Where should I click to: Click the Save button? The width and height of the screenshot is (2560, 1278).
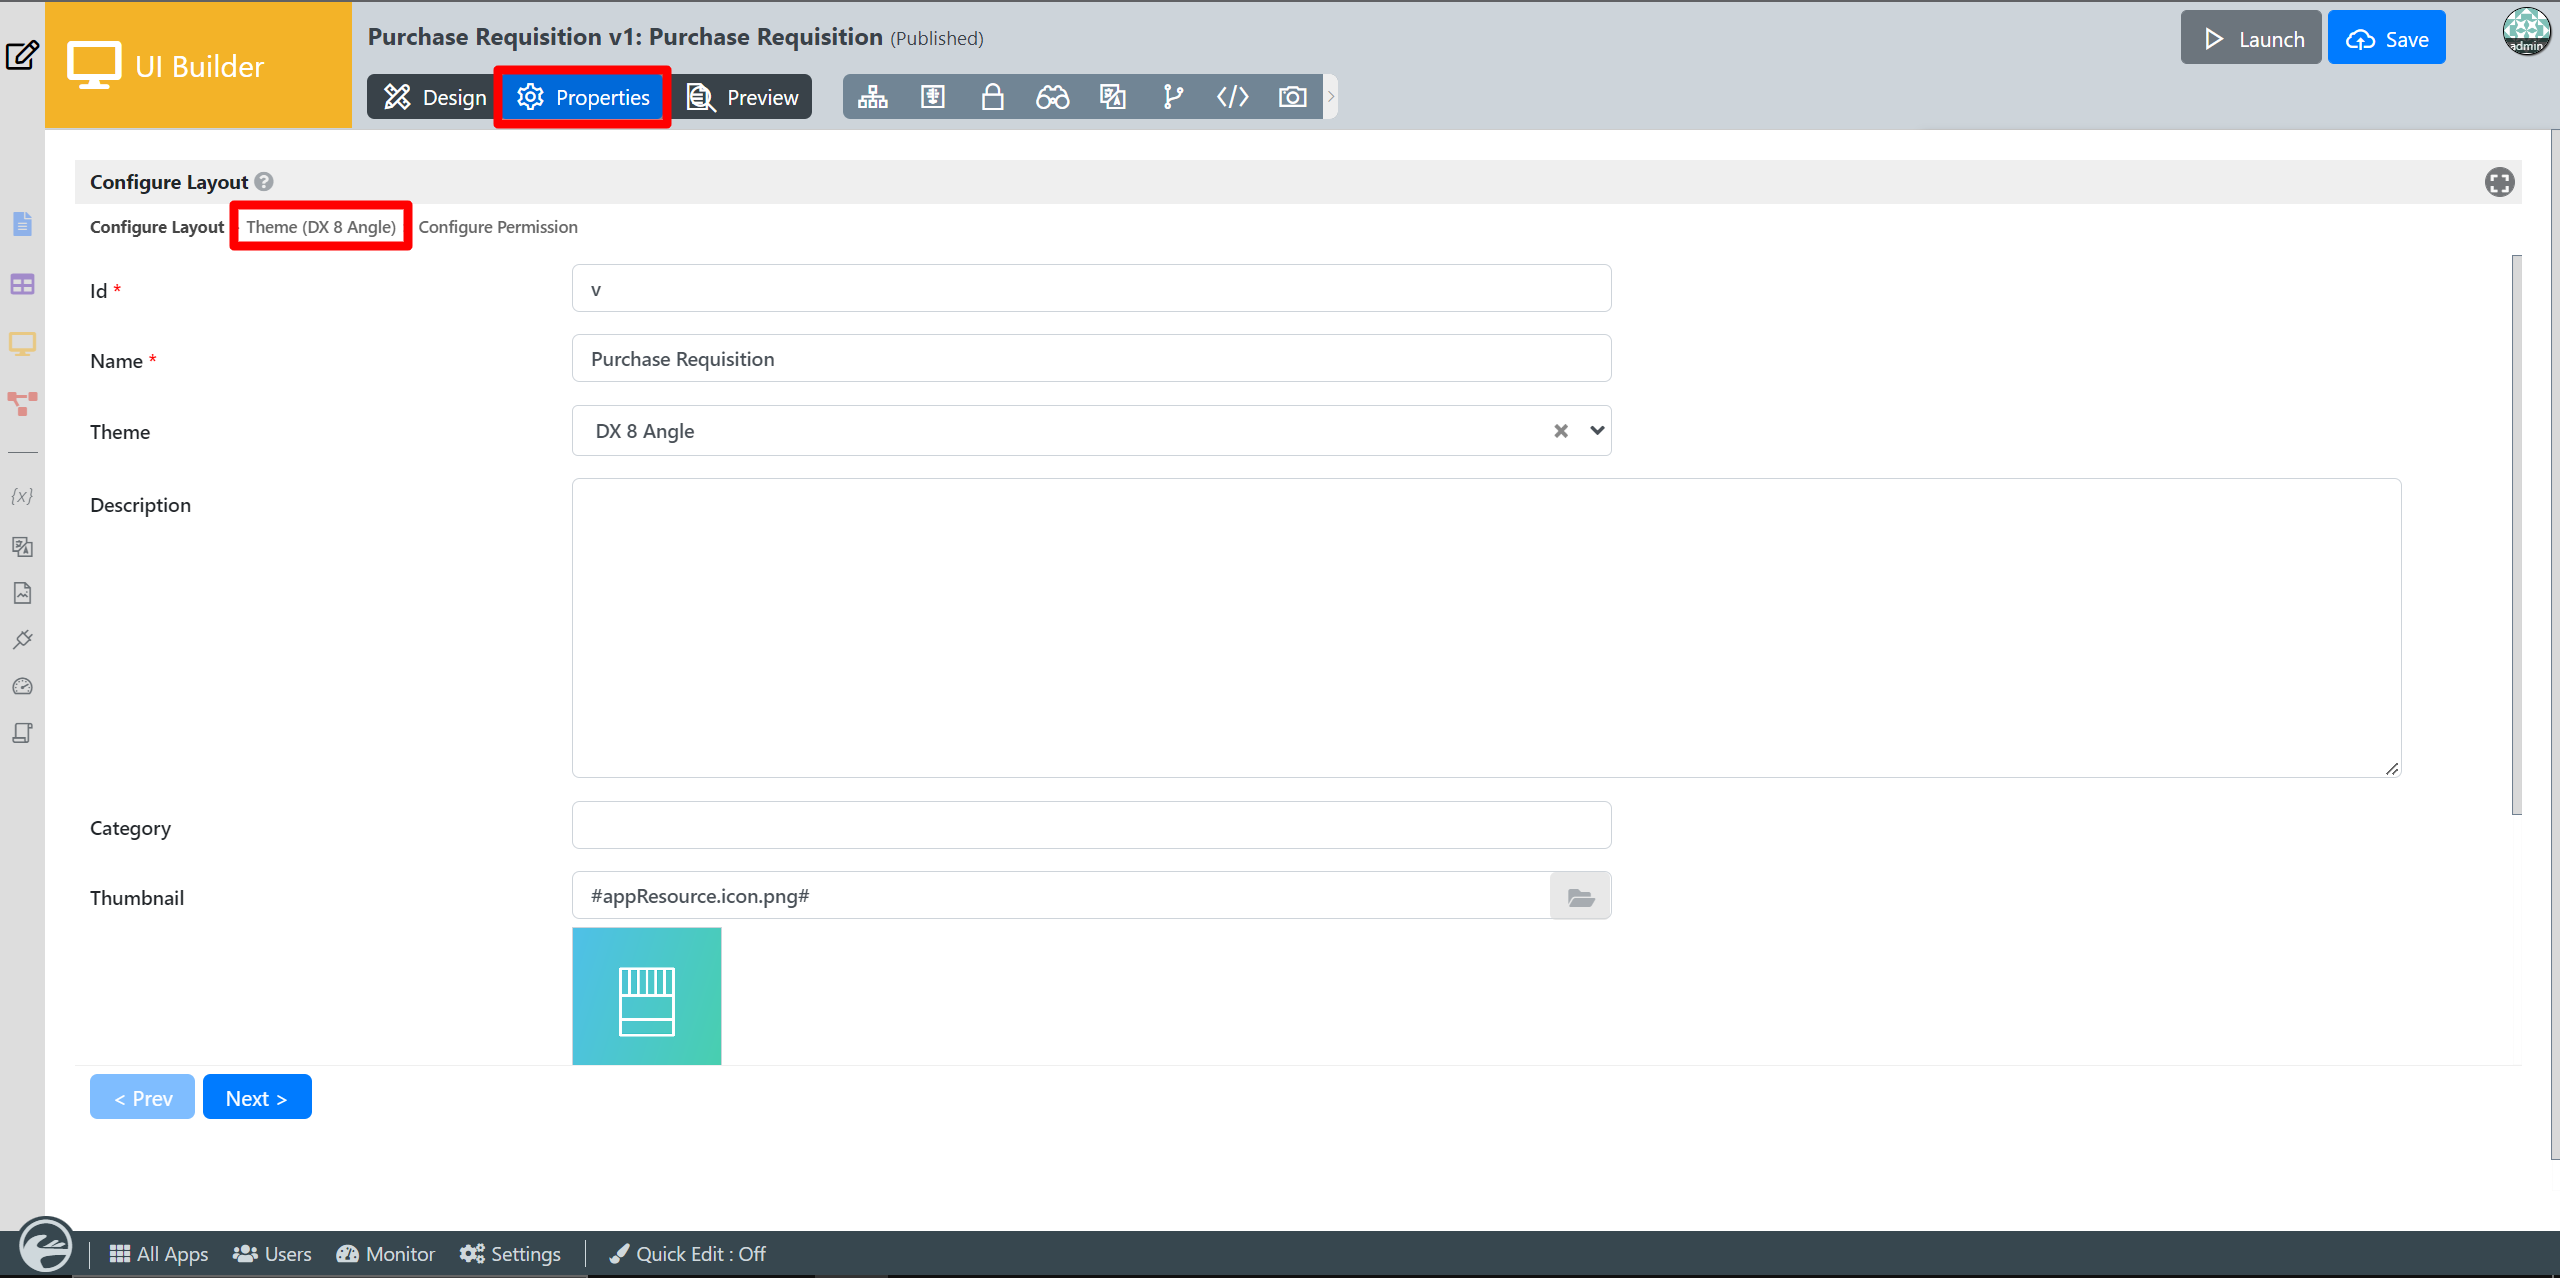pyautogui.click(x=2386, y=39)
